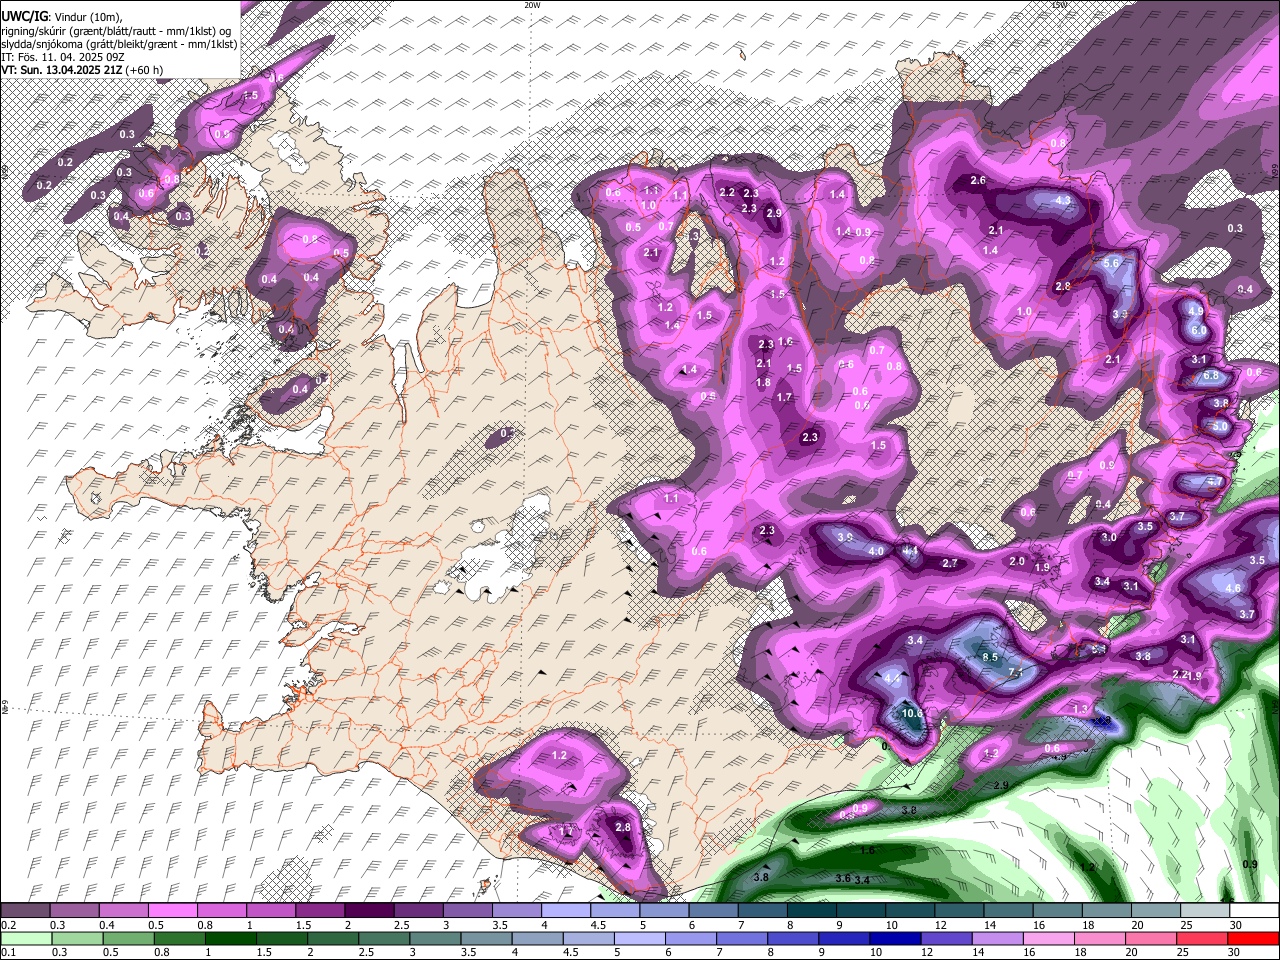This screenshot has height=960, width=1280.
Task: Pick the bright red rain swatch above 30
Action: pos(1253,938)
